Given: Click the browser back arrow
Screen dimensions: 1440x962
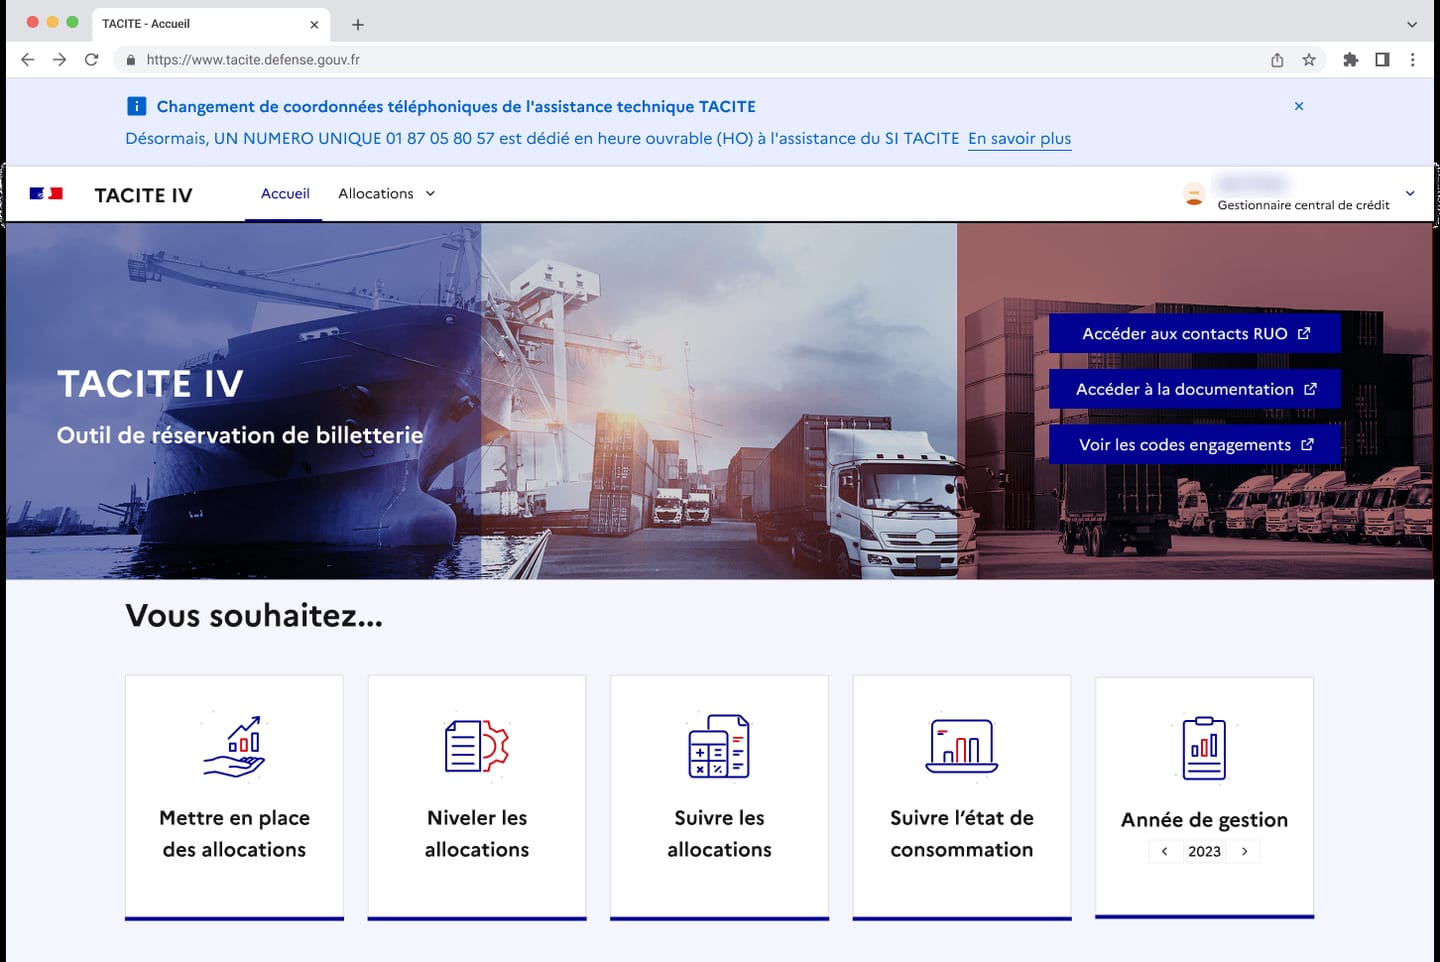Looking at the screenshot, I should [28, 60].
